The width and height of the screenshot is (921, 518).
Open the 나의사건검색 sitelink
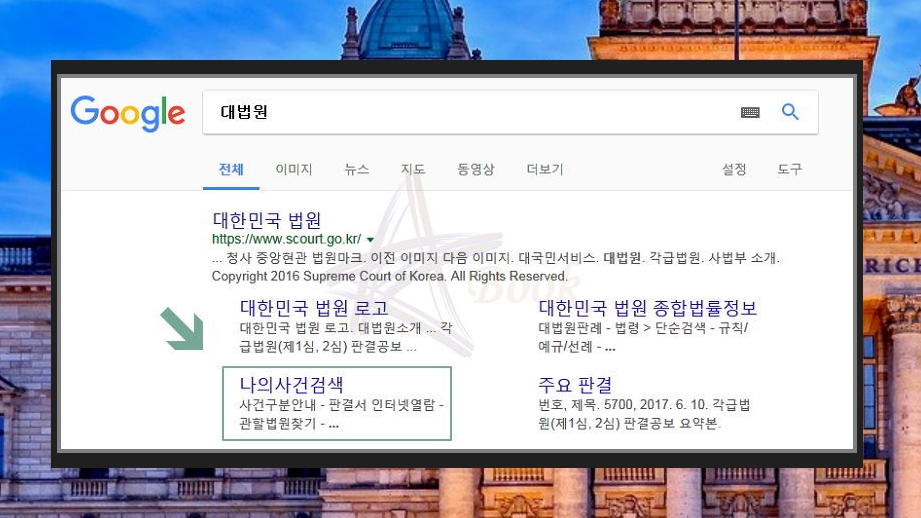pos(291,385)
